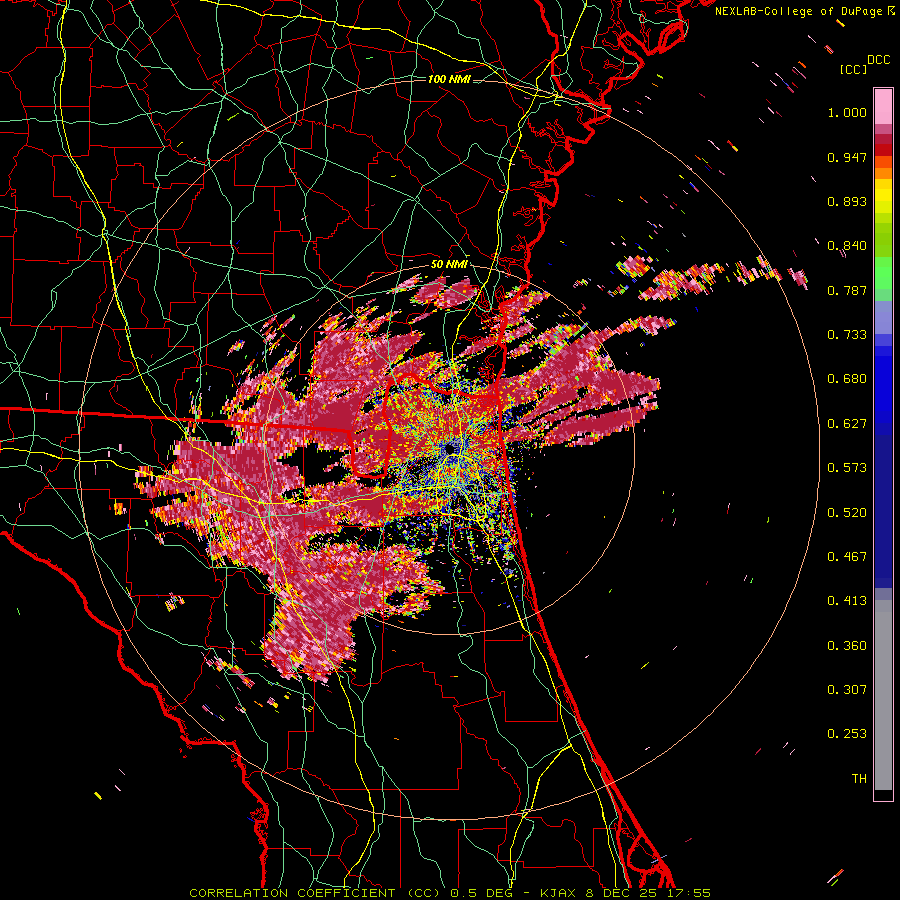This screenshot has height=900, width=900.
Task: Click the 0.627 scale value
Action: 847,424
